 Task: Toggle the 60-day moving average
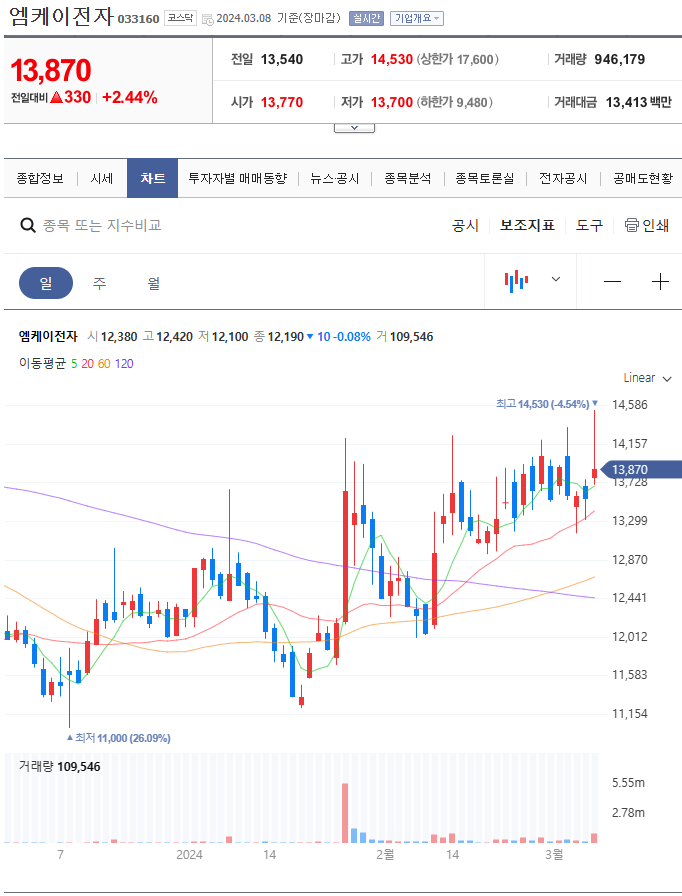click(103, 363)
